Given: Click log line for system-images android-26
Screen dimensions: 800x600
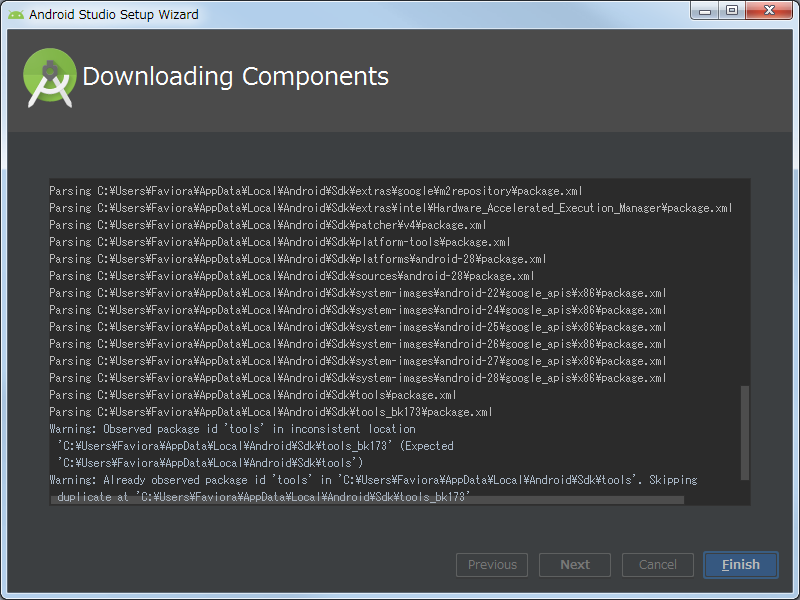Looking at the screenshot, I should tap(358, 344).
